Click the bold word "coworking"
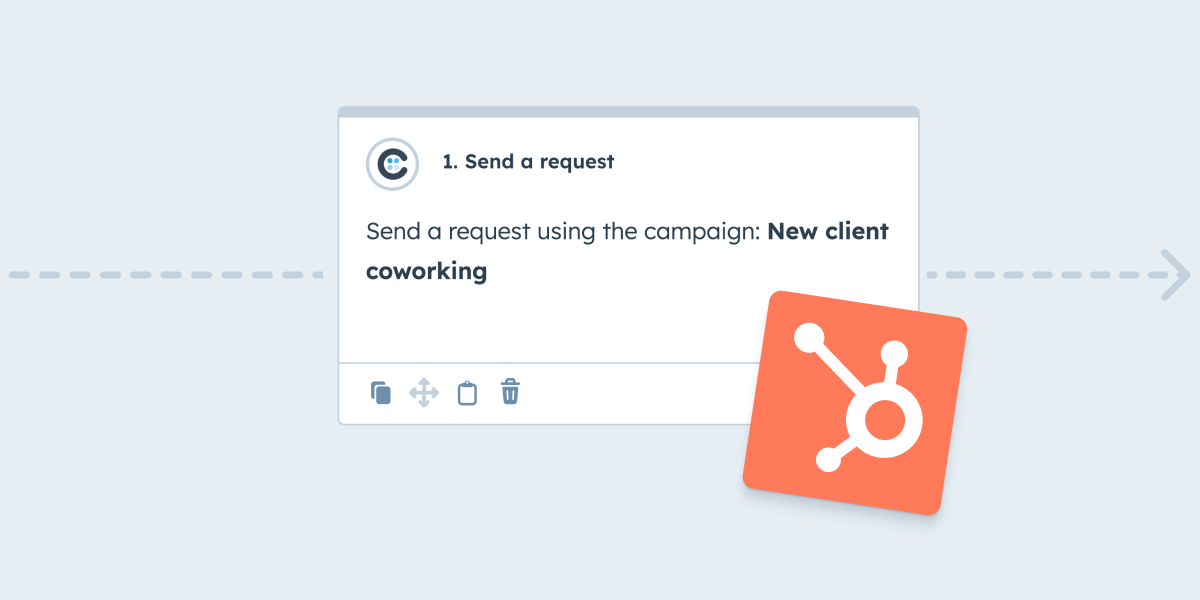The width and height of the screenshot is (1200, 600). (426, 271)
